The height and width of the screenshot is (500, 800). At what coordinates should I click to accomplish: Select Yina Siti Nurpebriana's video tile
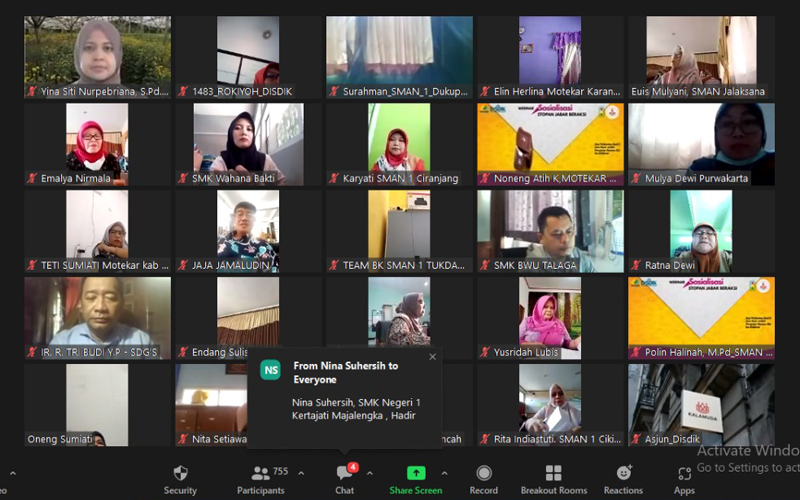(x=97, y=50)
